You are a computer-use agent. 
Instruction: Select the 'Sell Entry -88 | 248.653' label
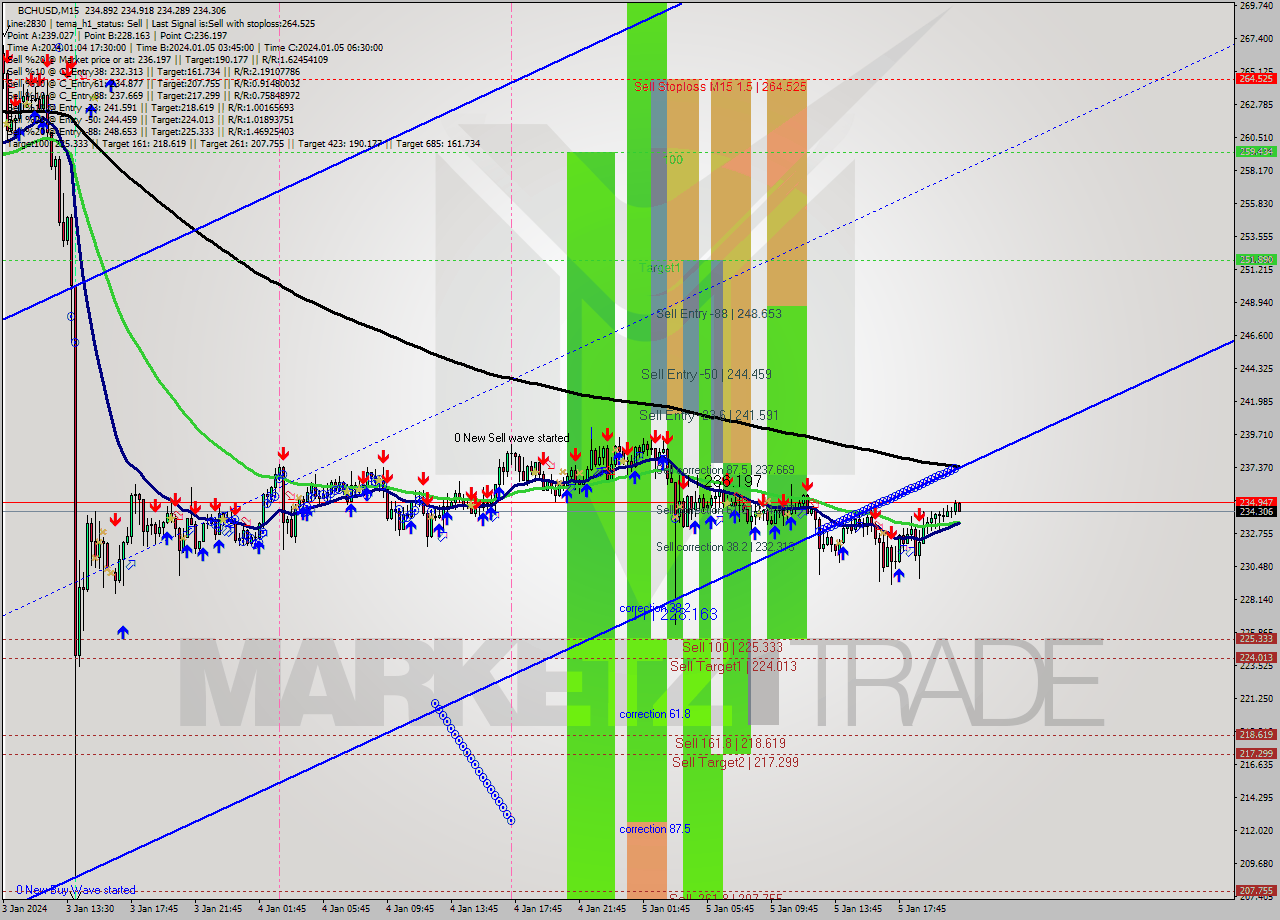pyautogui.click(x=719, y=314)
